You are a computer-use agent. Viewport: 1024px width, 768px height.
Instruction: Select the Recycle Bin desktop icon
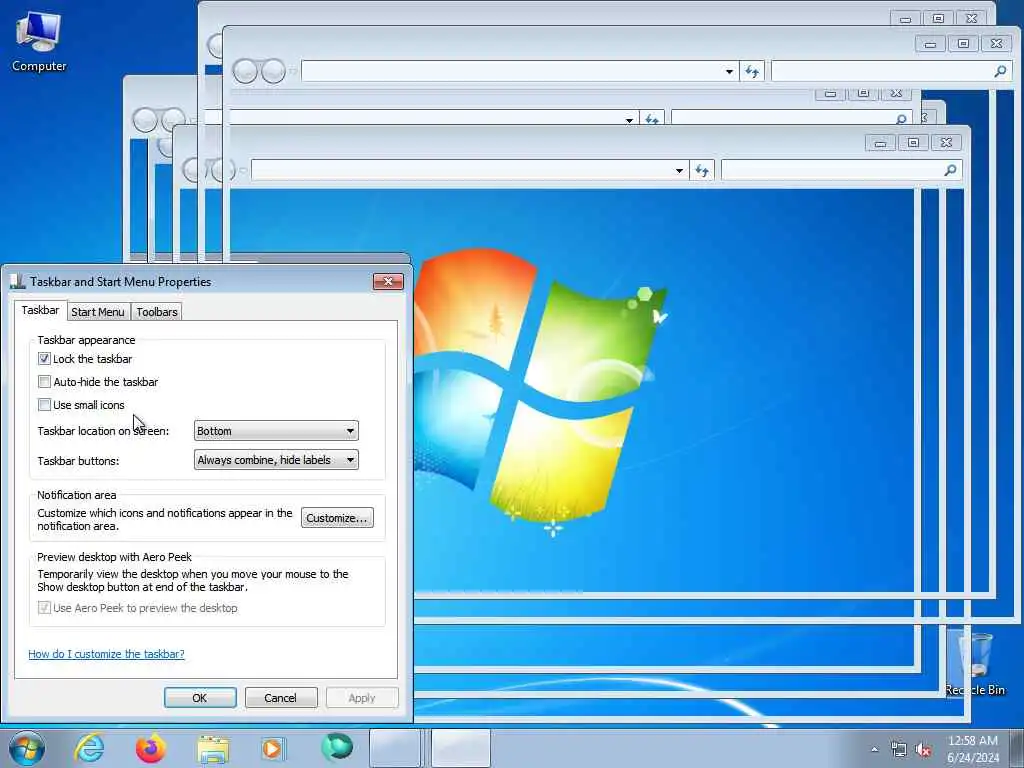coord(975,663)
